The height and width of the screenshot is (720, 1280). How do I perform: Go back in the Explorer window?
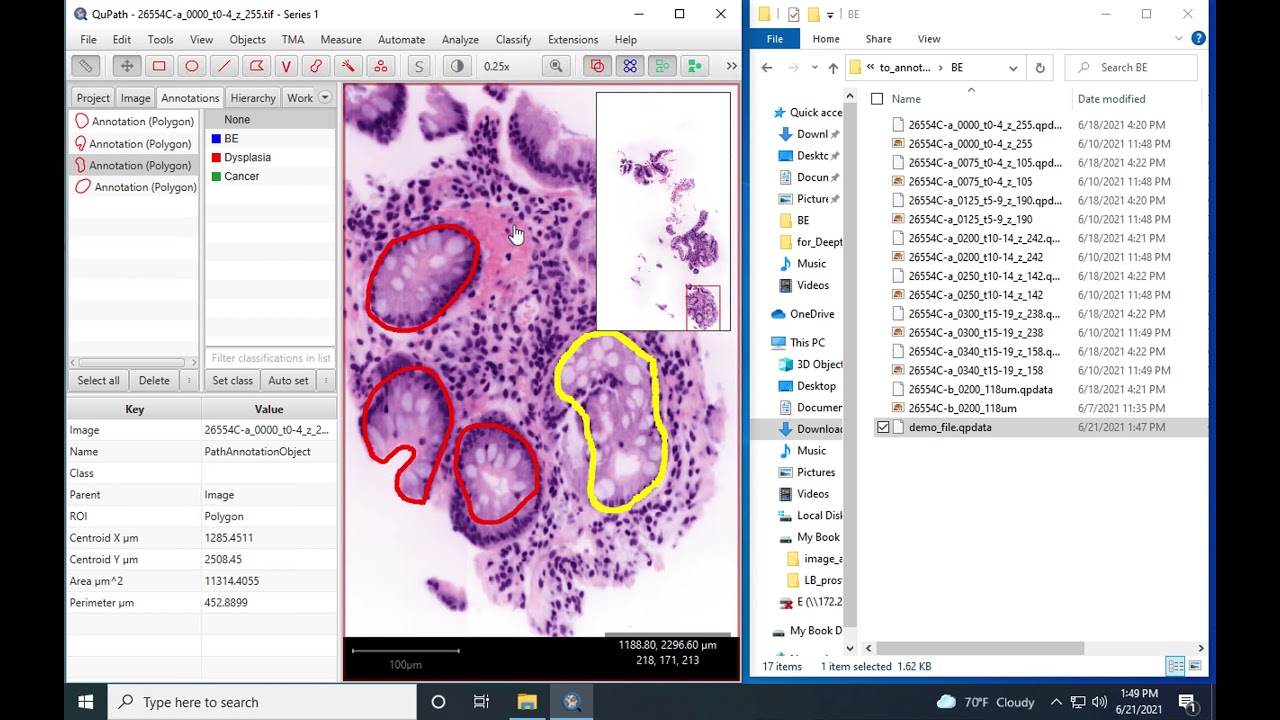[x=767, y=68]
